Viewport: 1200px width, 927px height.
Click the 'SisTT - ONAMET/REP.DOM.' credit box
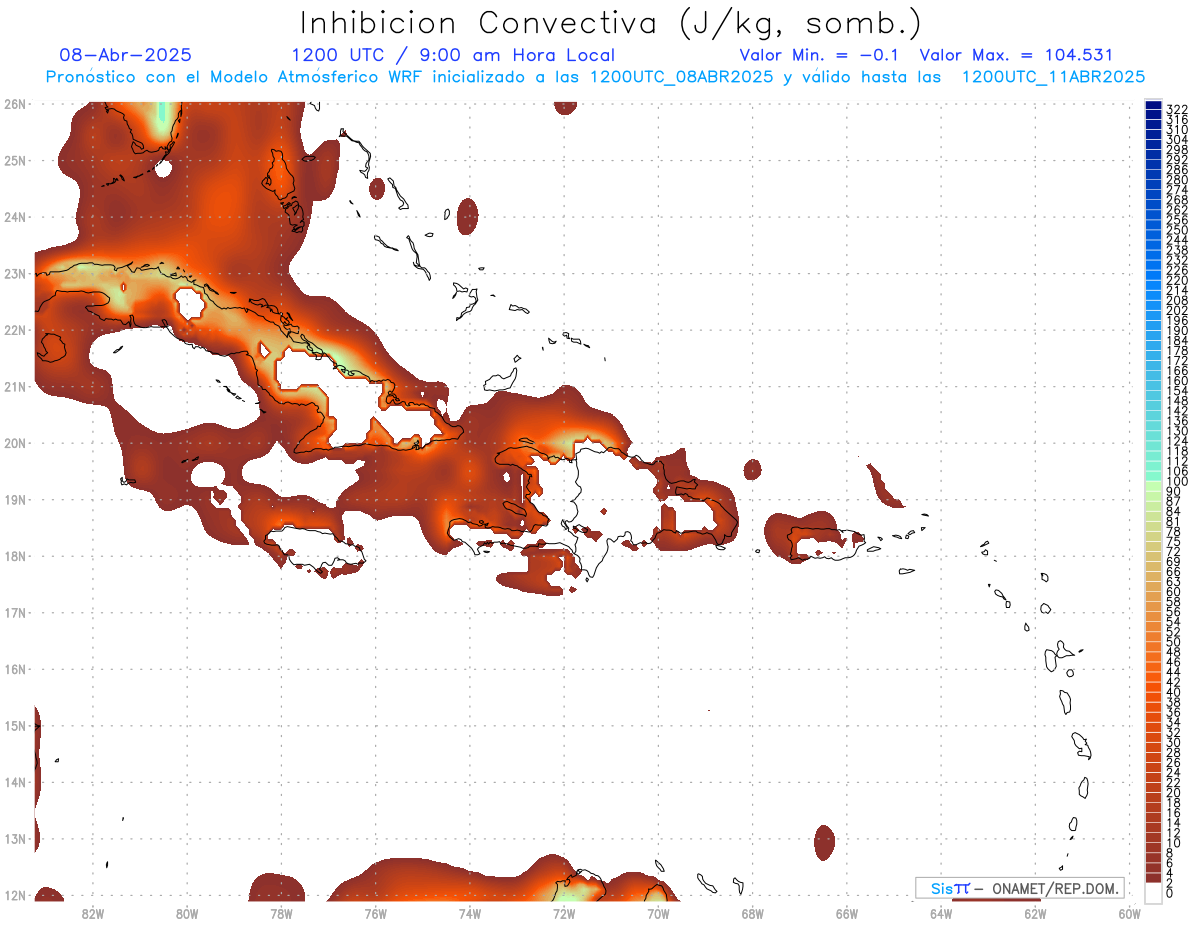(1019, 888)
